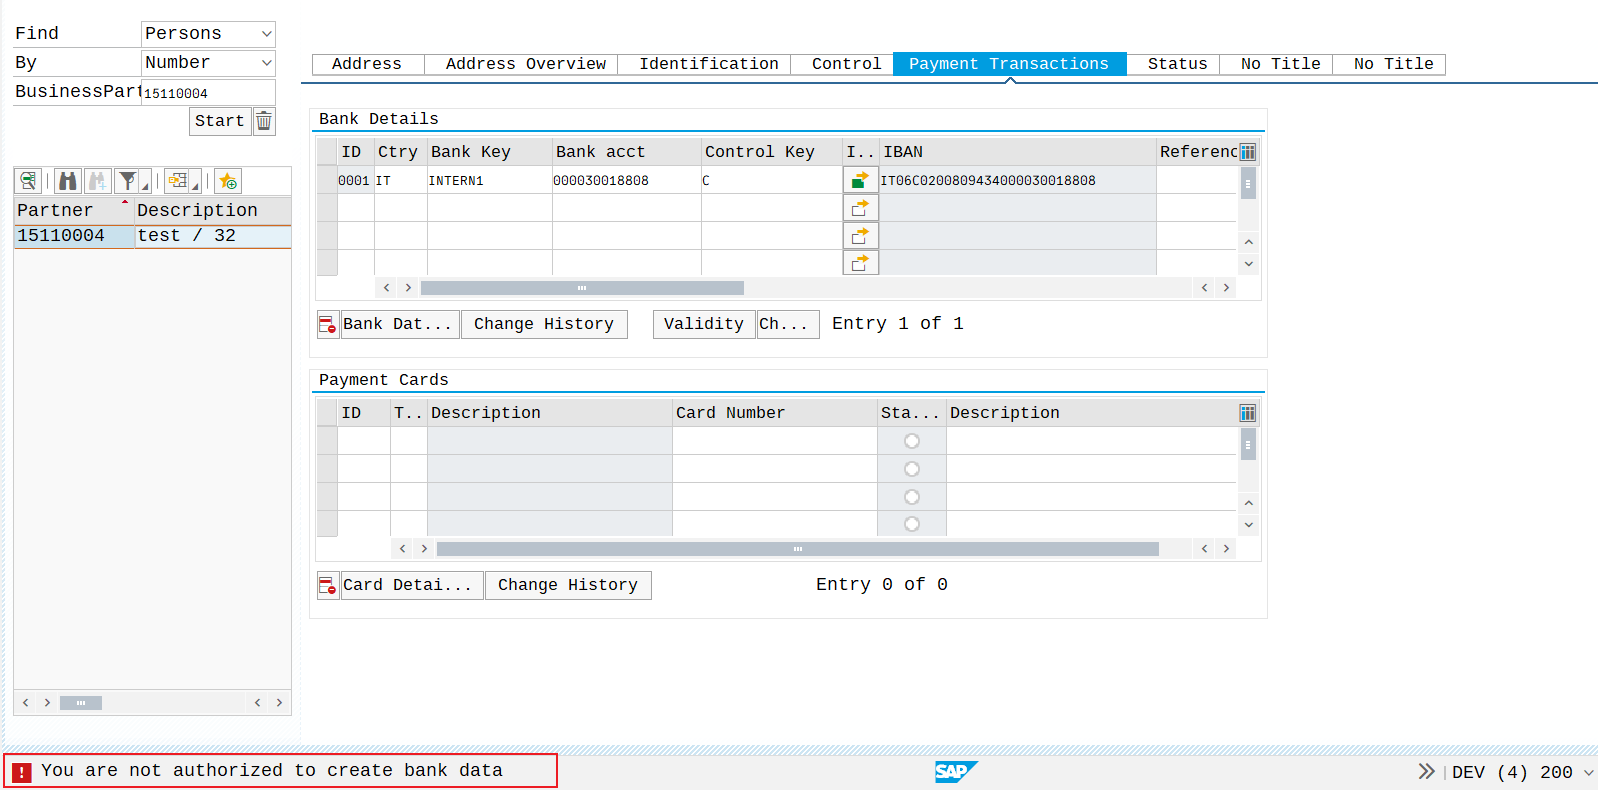Click the binoculars Find icon

[68, 181]
